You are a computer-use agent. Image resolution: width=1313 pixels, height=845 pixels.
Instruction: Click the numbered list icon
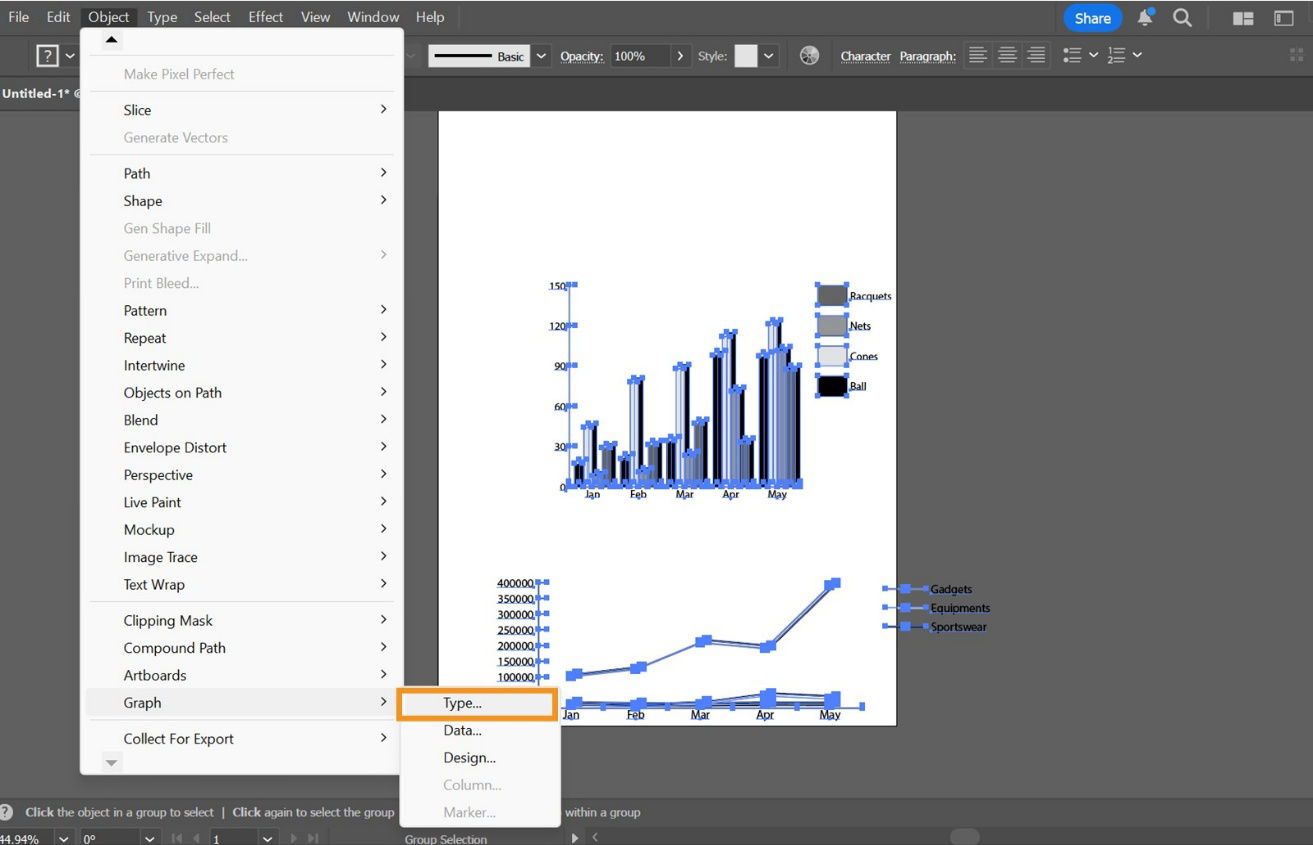coord(1120,55)
